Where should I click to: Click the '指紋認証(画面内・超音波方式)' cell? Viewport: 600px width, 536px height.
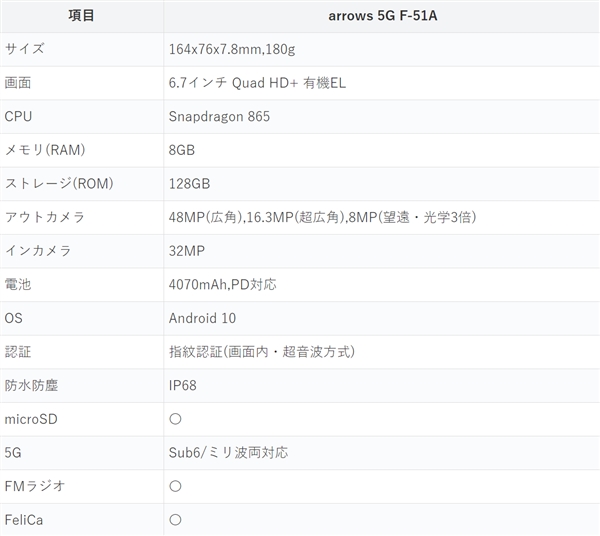click(262, 352)
